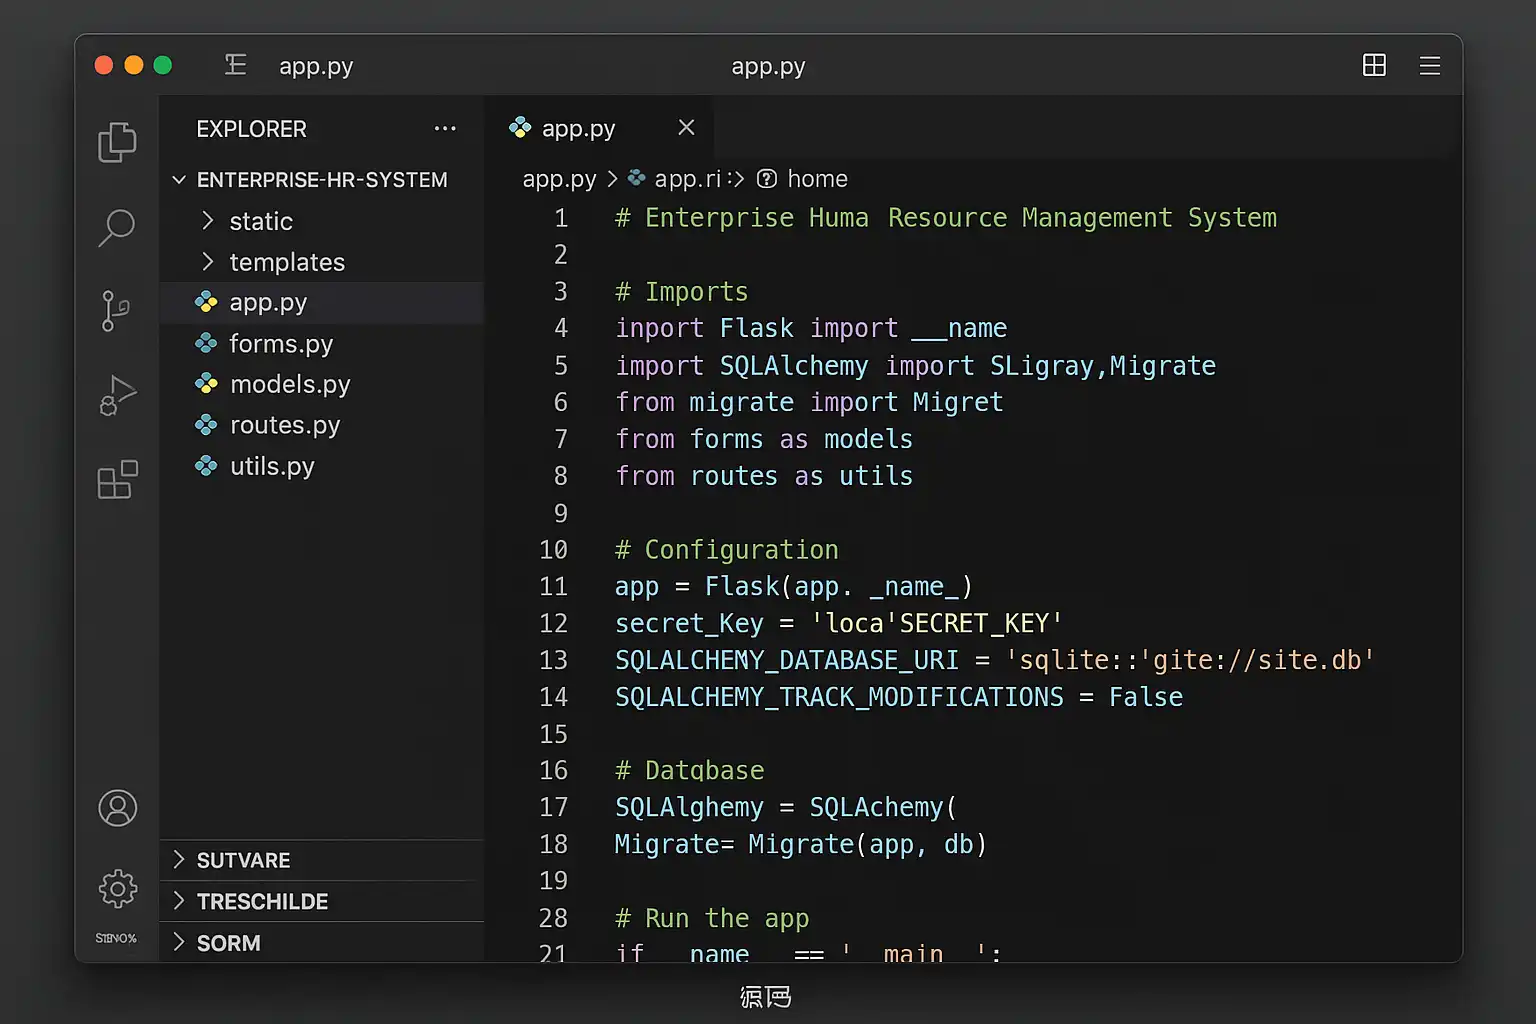The height and width of the screenshot is (1024, 1536).
Task: Expand the TRESCHILDE panel section
Action: pyautogui.click(x=262, y=902)
